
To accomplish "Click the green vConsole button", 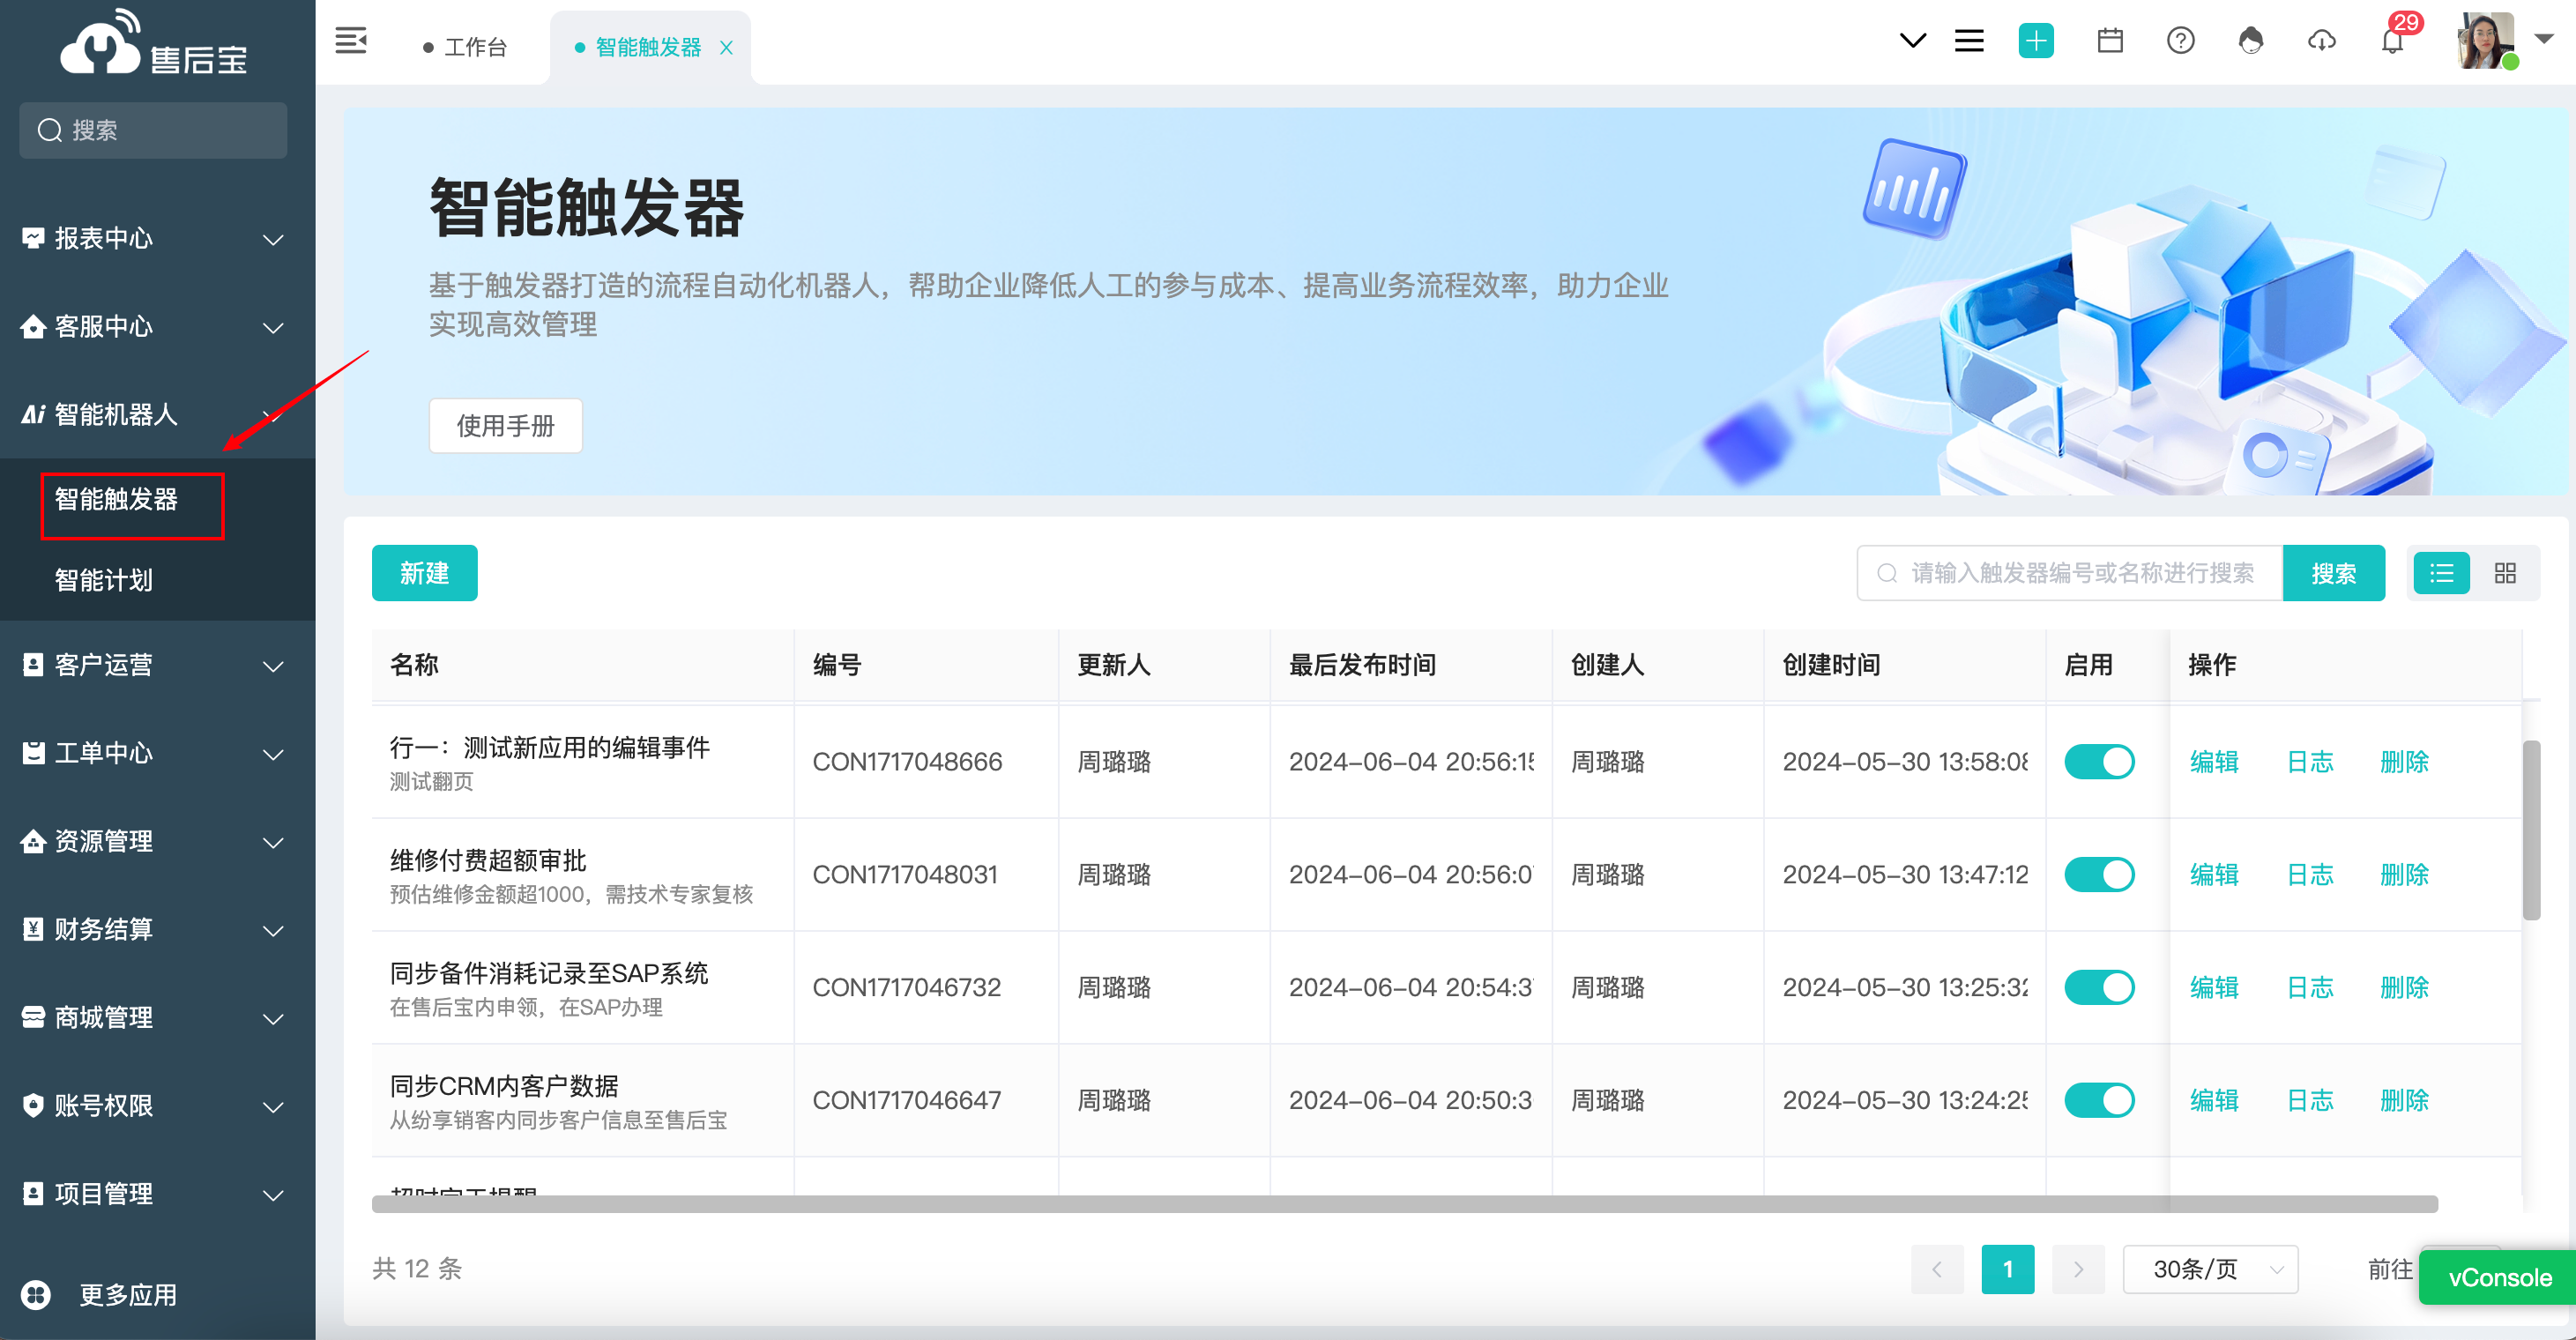I will pyautogui.click(x=2498, y=1277).
